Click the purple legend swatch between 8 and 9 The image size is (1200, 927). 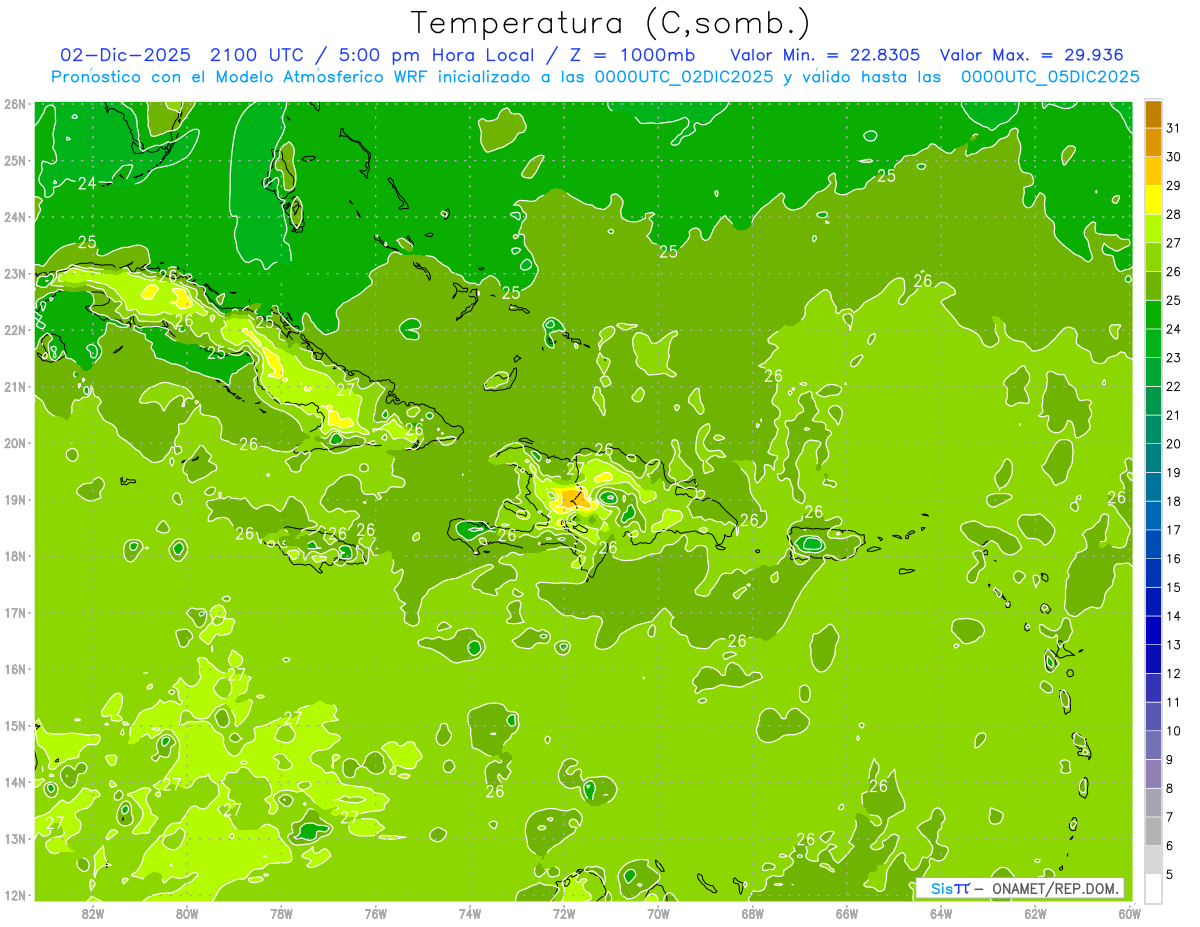(x=1154, y=774)
